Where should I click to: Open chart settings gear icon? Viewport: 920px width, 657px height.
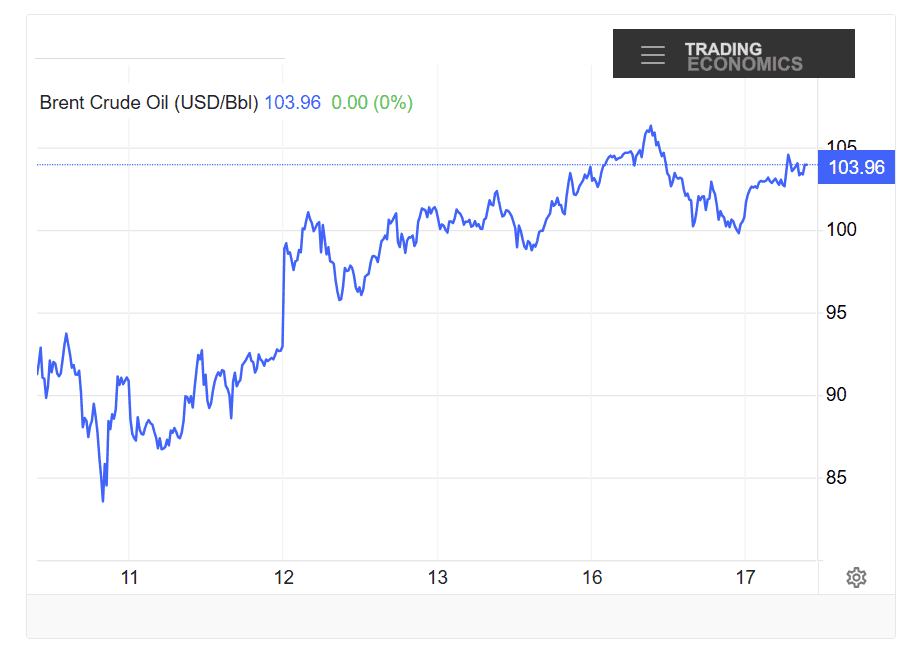click(x=855, y=577)
